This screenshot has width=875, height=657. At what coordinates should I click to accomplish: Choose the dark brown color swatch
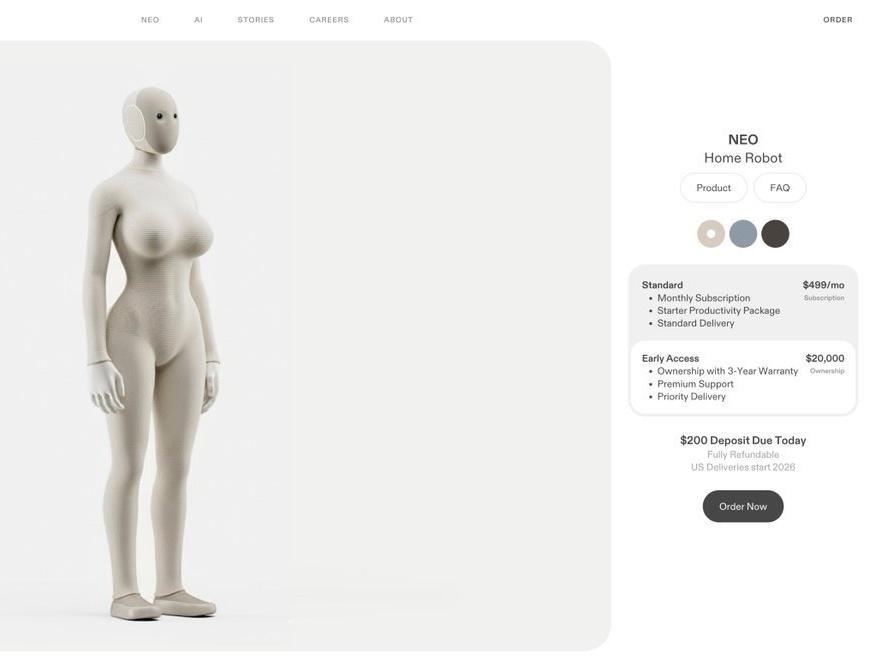(775, 233)
